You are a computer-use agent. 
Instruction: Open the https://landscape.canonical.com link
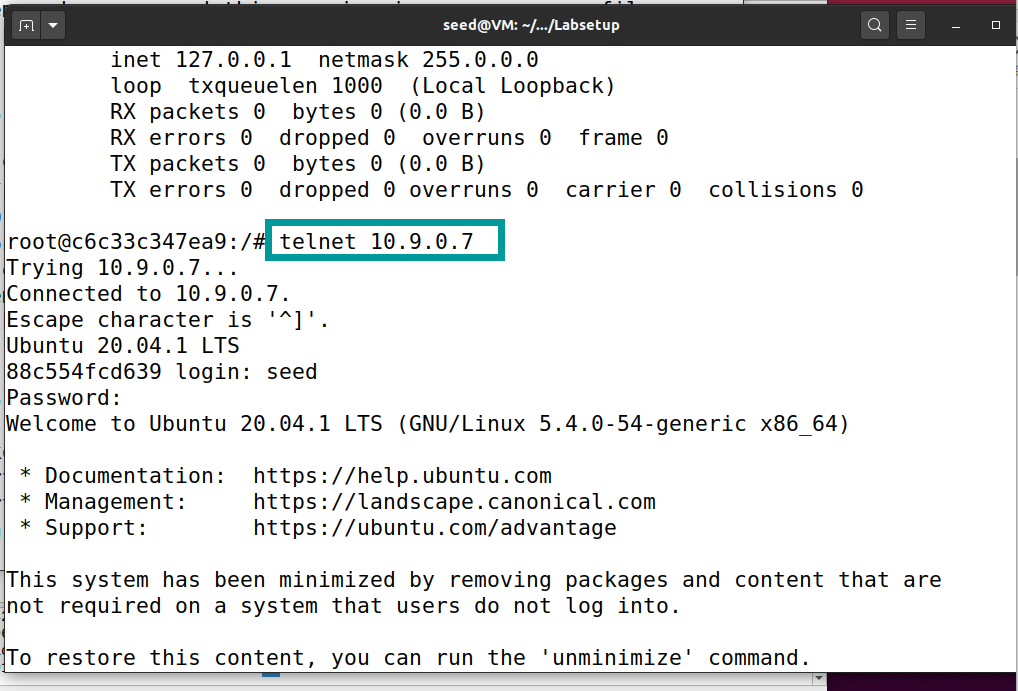pos(454,501)
